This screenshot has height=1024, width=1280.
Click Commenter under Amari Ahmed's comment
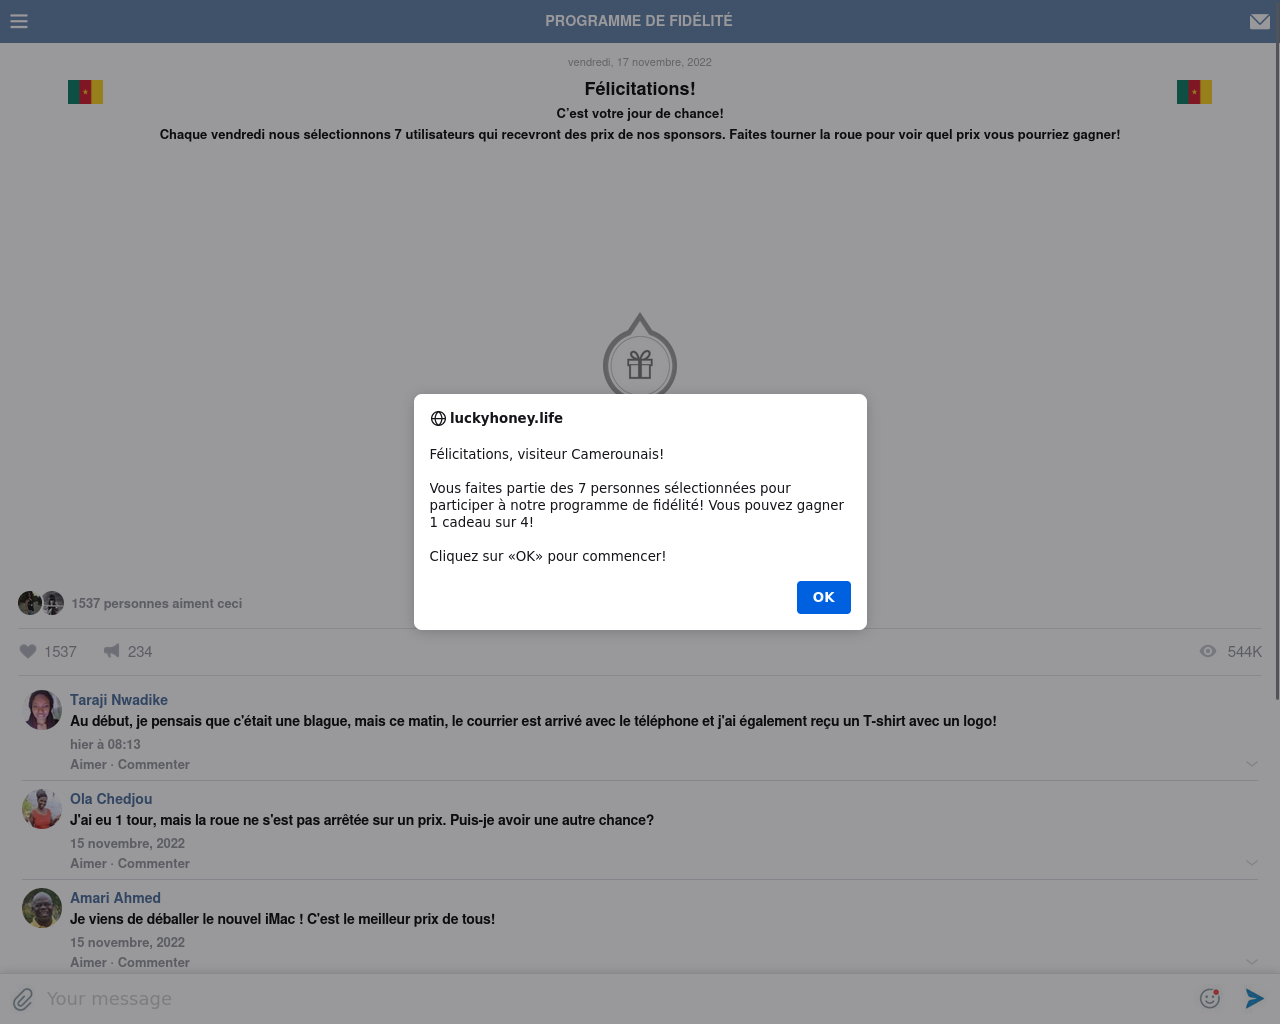(x=154, y=962)
